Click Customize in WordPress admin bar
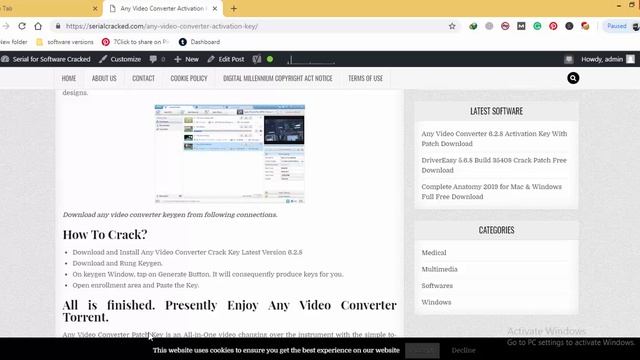Image resolution: width=640 pixels, height=360 pixels. tap(120, 59)
